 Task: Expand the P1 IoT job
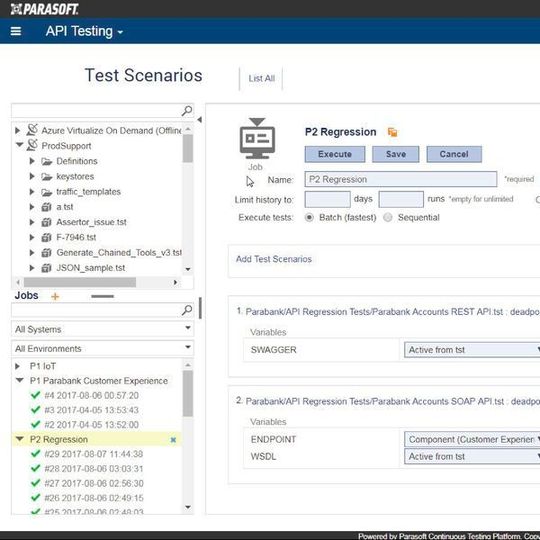coord(18,366)
